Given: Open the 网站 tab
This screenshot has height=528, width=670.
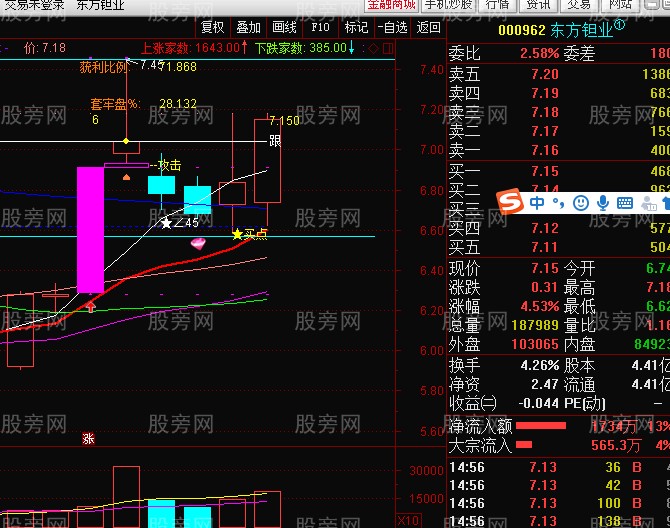Looking at the screenshot, I should (620, 5).
